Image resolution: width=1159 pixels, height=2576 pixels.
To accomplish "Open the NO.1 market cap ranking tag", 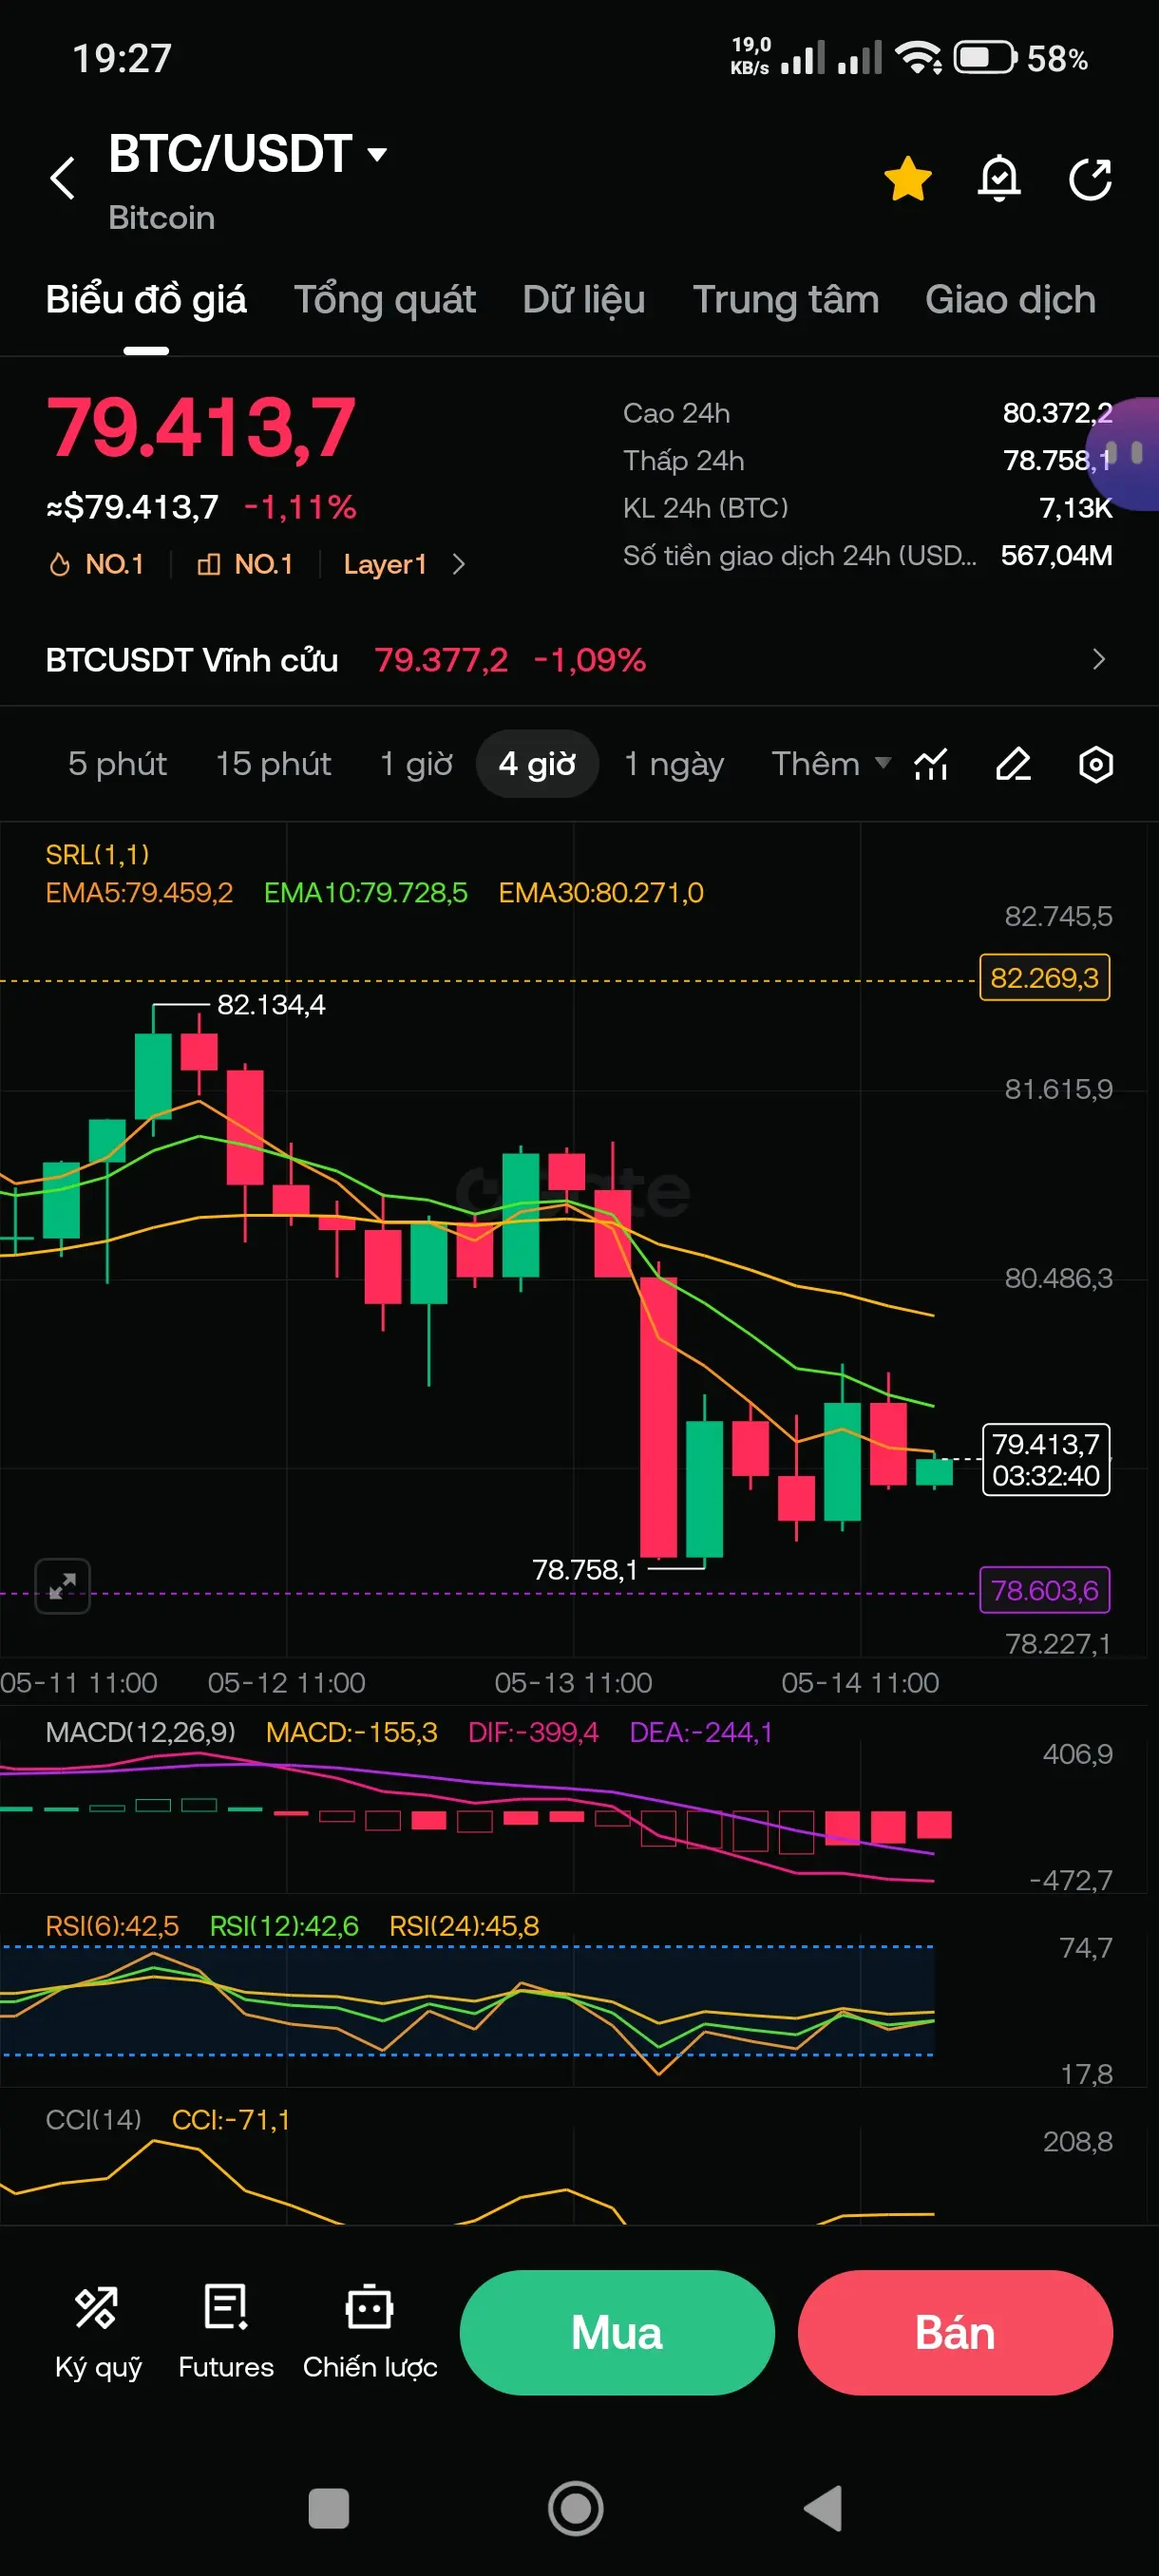I will point(245,564).
